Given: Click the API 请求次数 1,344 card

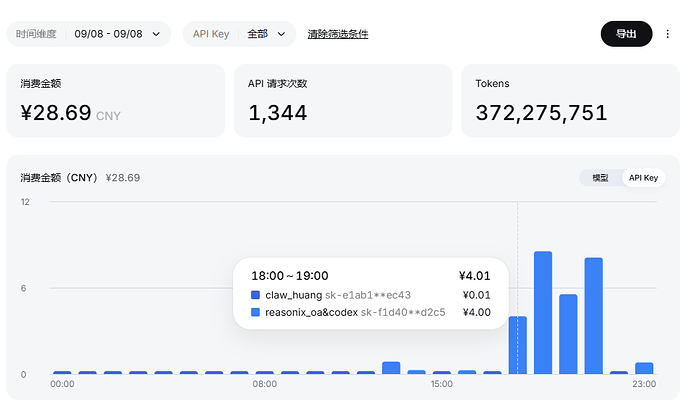Looking at the screenshot, I should [343, 101].
